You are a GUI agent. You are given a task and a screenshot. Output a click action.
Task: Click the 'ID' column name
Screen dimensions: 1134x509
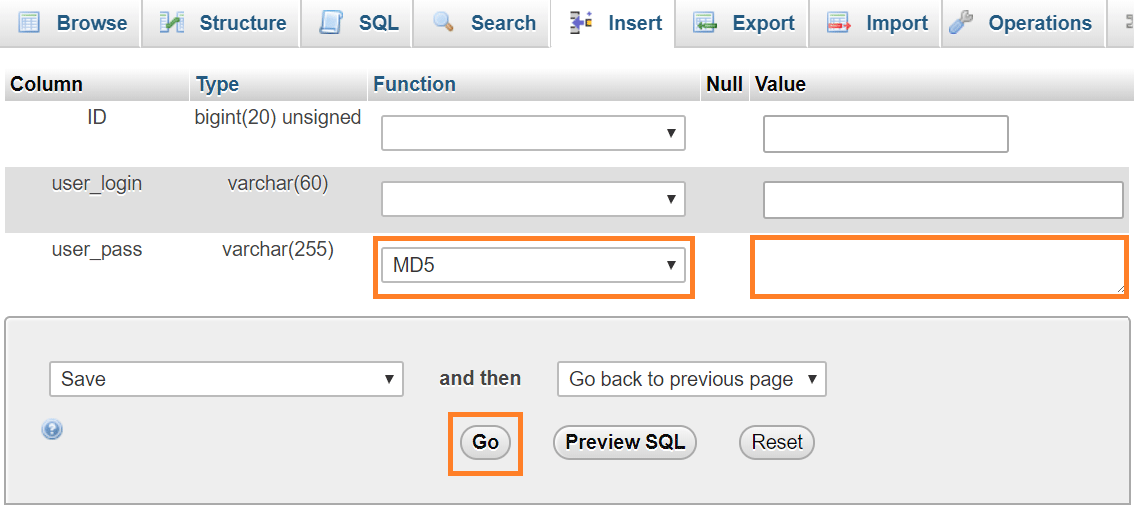pos(97,117)
